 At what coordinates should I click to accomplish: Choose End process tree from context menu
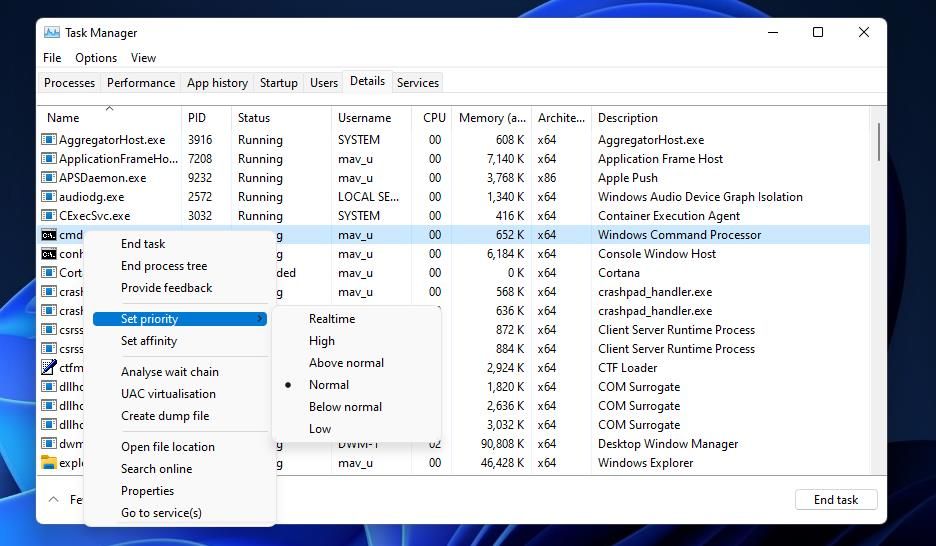click(164, 266)
